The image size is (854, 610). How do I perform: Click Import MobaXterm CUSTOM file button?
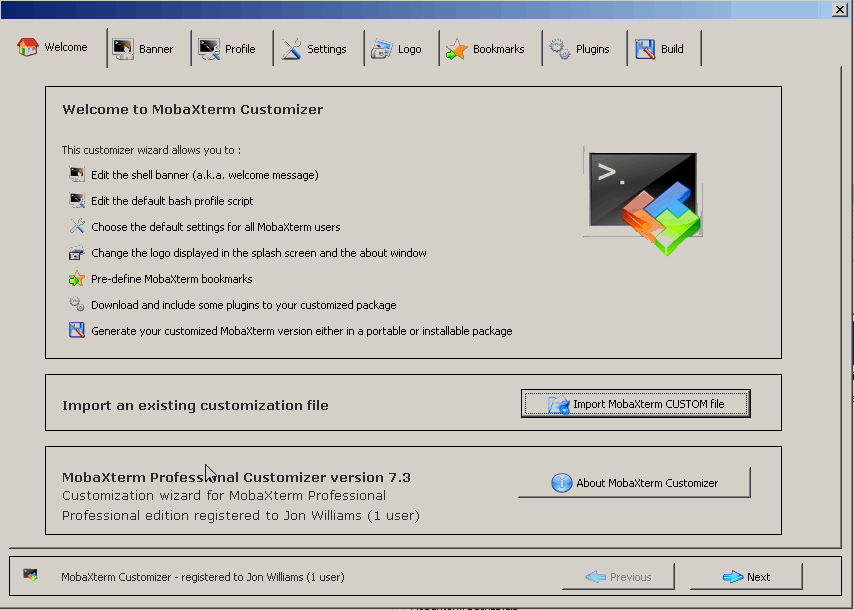tap(635, 404)
